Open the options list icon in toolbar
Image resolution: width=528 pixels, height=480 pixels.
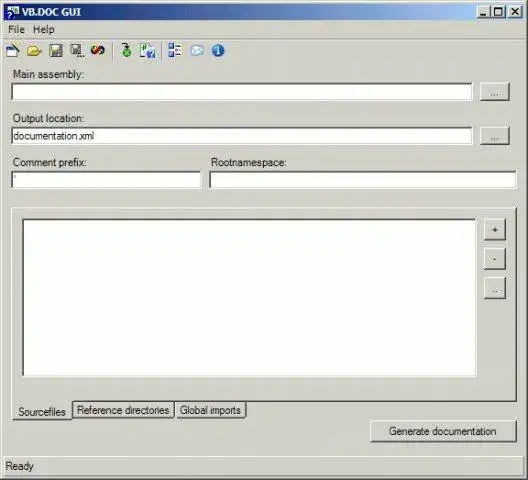(175, 51)
